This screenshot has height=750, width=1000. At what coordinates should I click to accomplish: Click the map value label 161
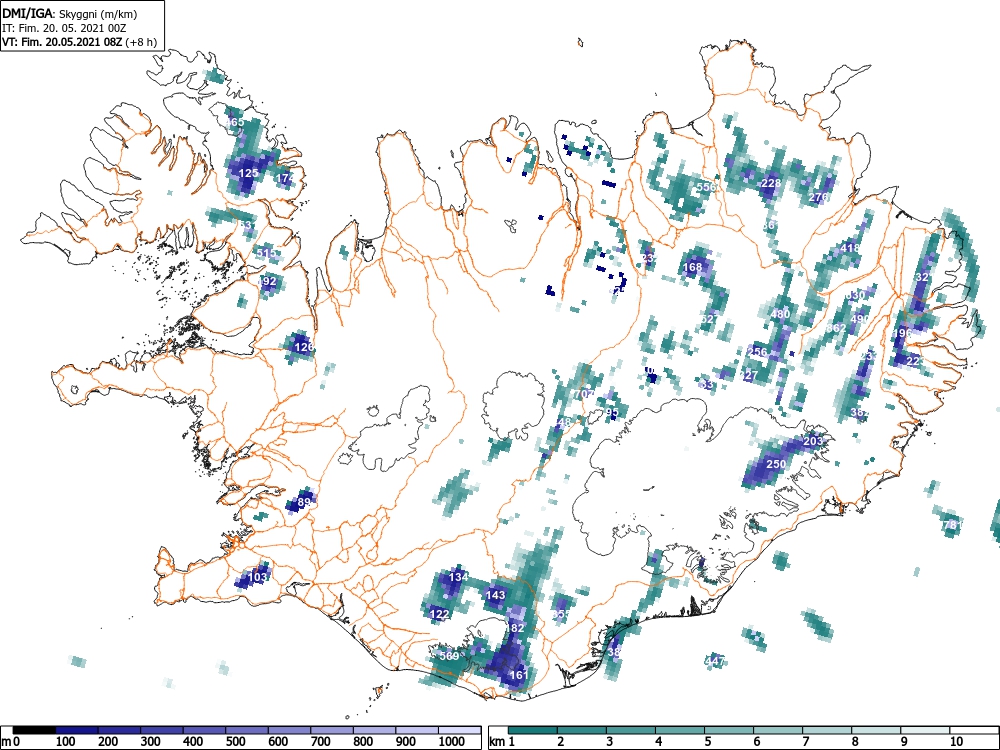pyautogui.click(x=520, y=675)
